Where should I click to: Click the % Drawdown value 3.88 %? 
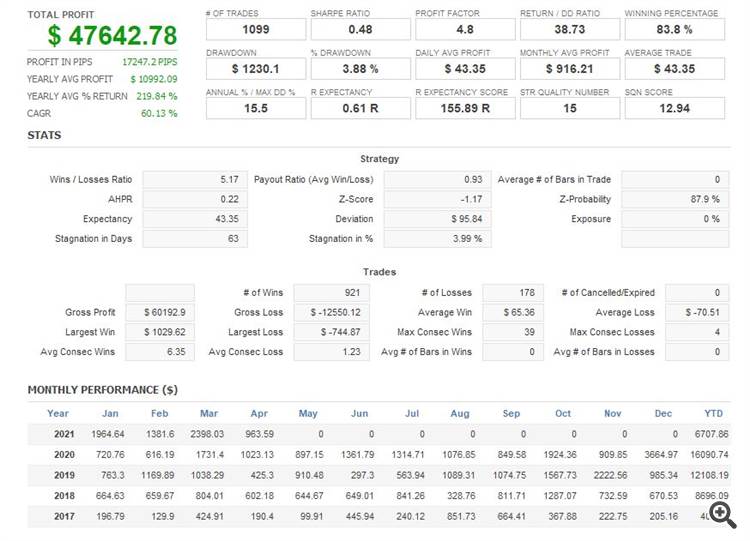pyautogui.click(x=360, y=69)
